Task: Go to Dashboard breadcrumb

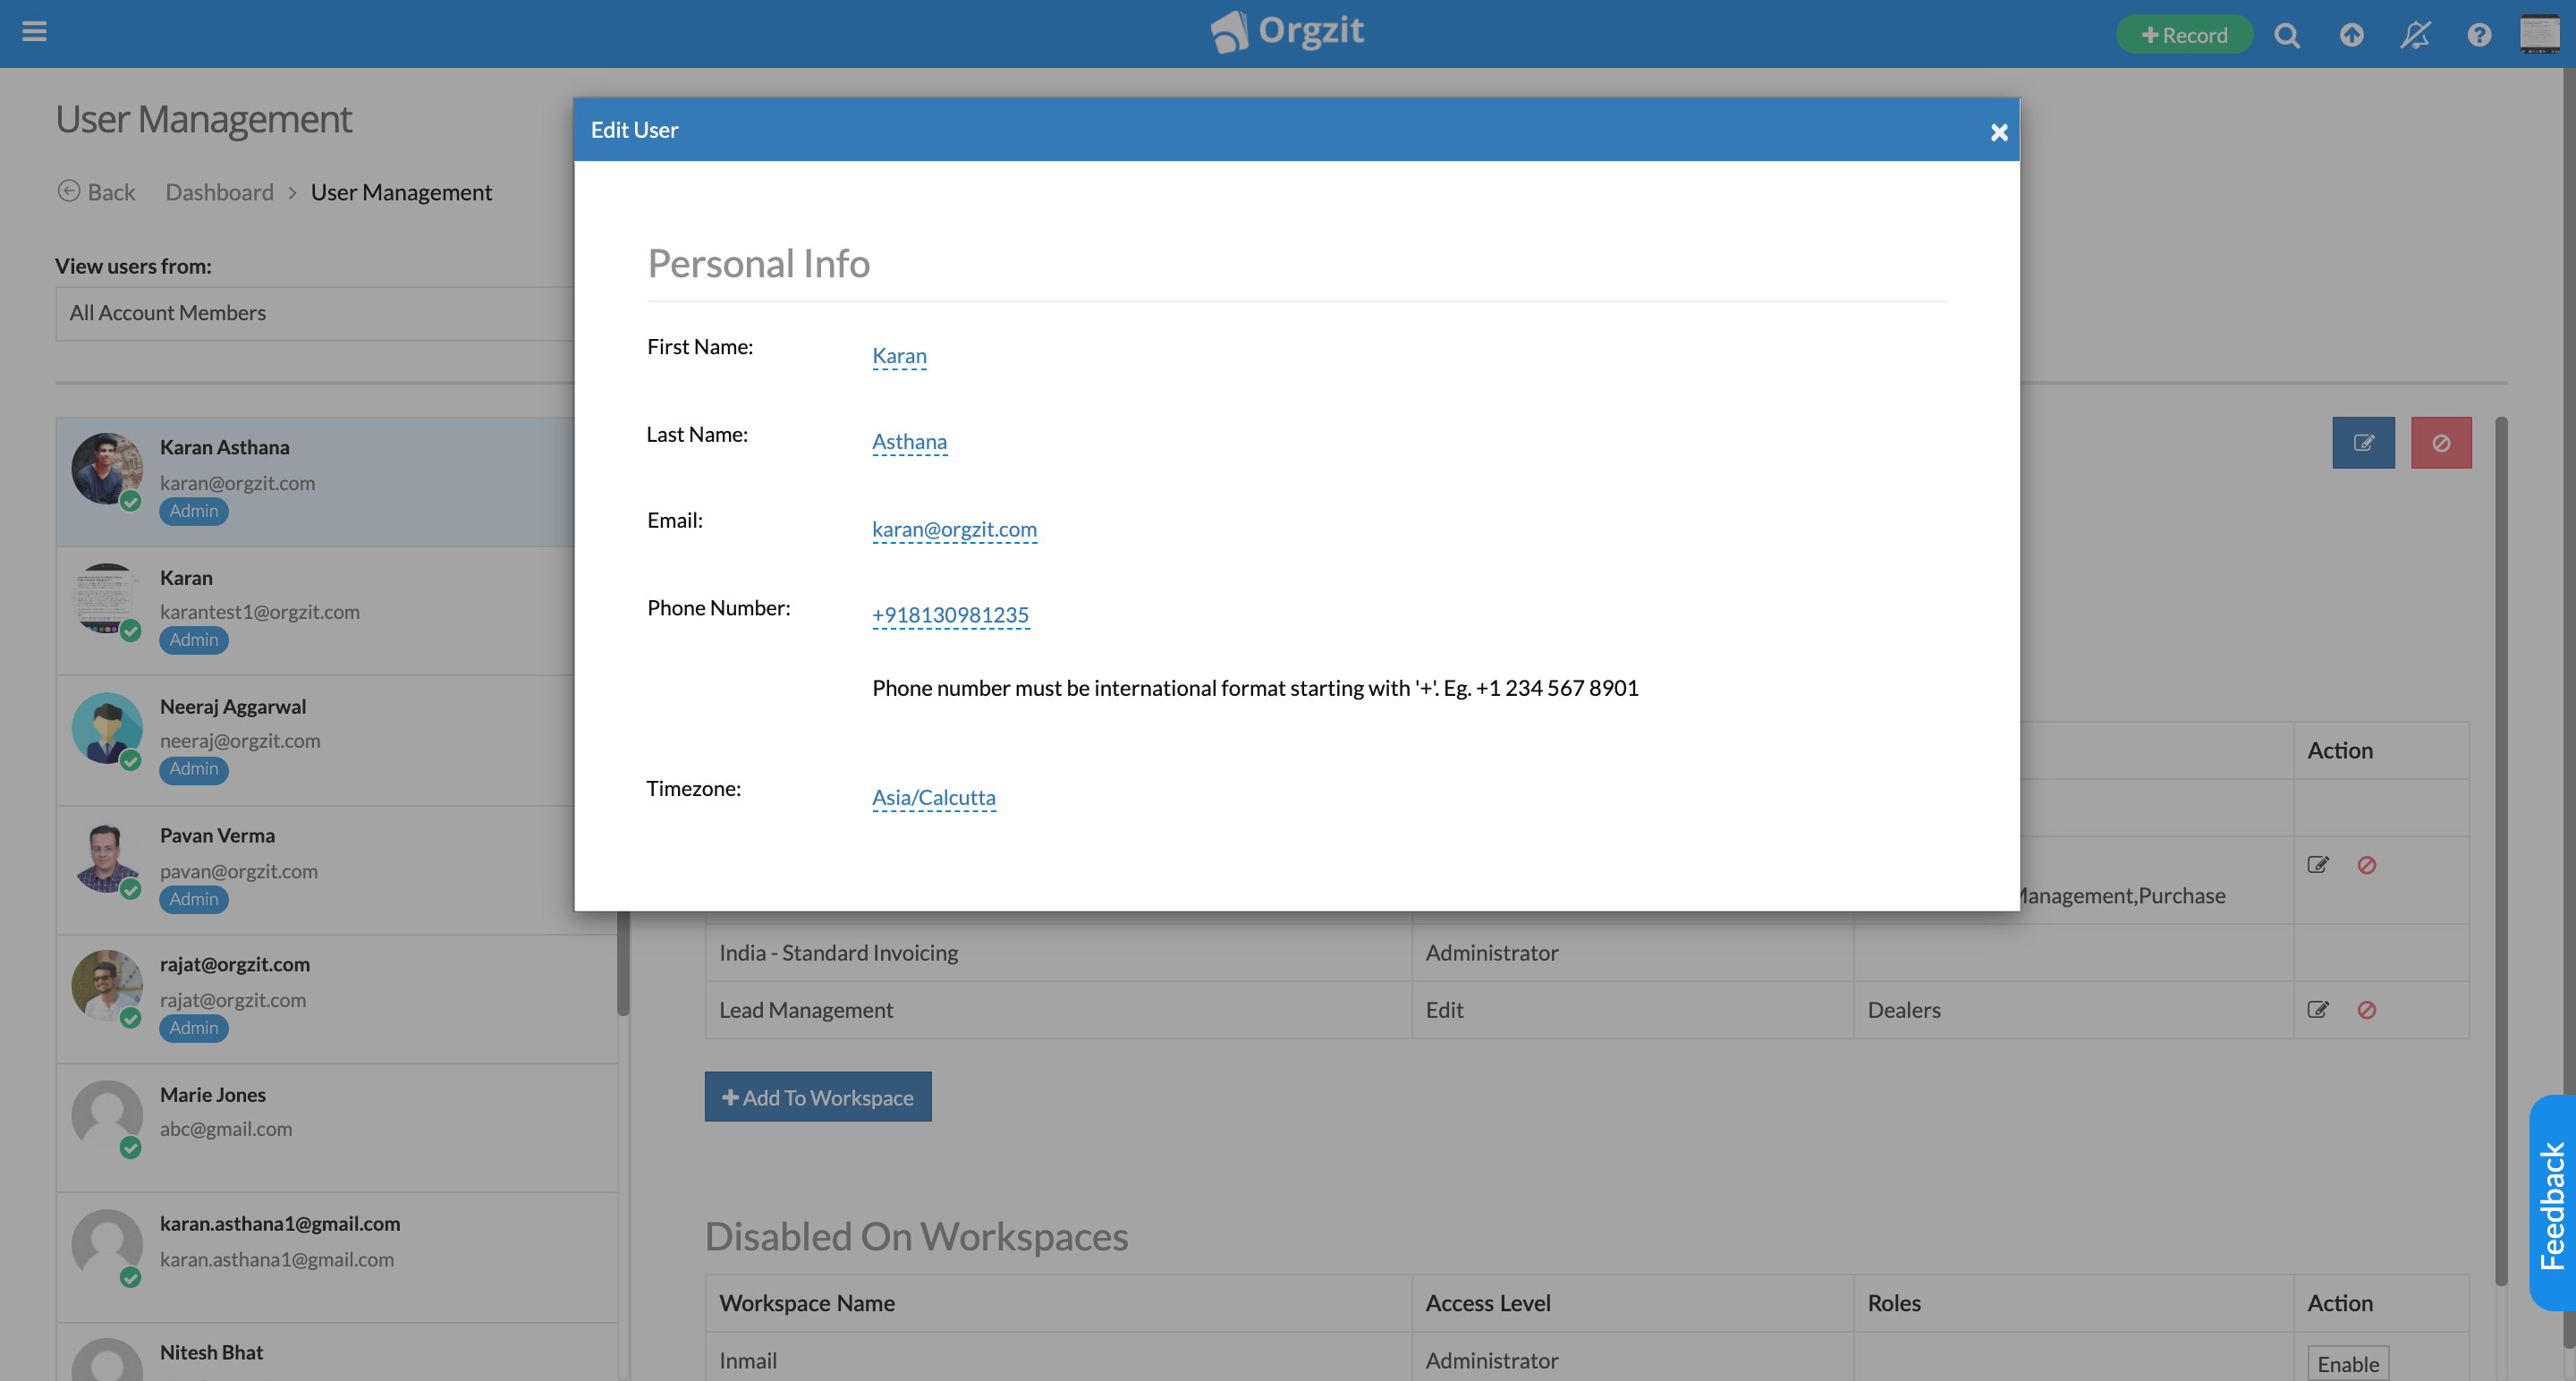Action: 219,192
